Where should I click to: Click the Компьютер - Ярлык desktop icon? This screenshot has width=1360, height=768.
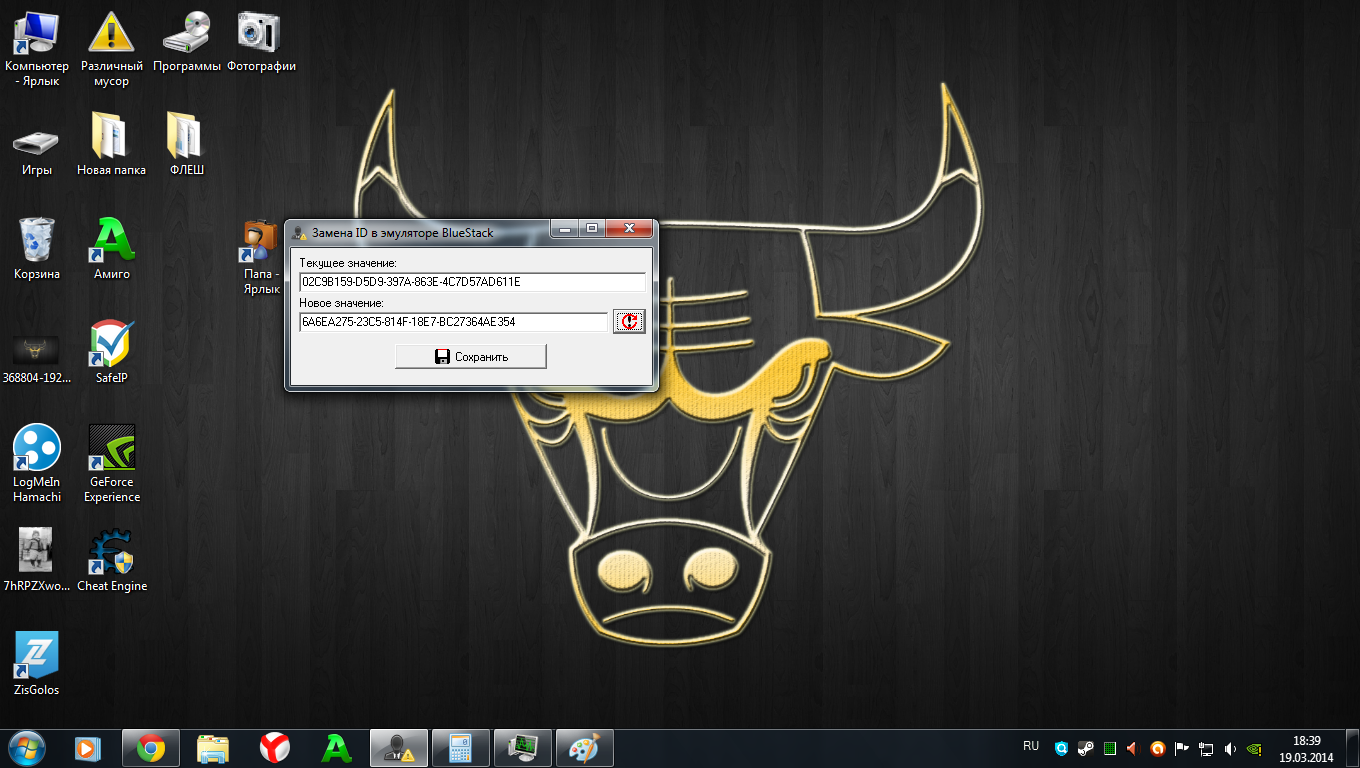coord(37,48)
